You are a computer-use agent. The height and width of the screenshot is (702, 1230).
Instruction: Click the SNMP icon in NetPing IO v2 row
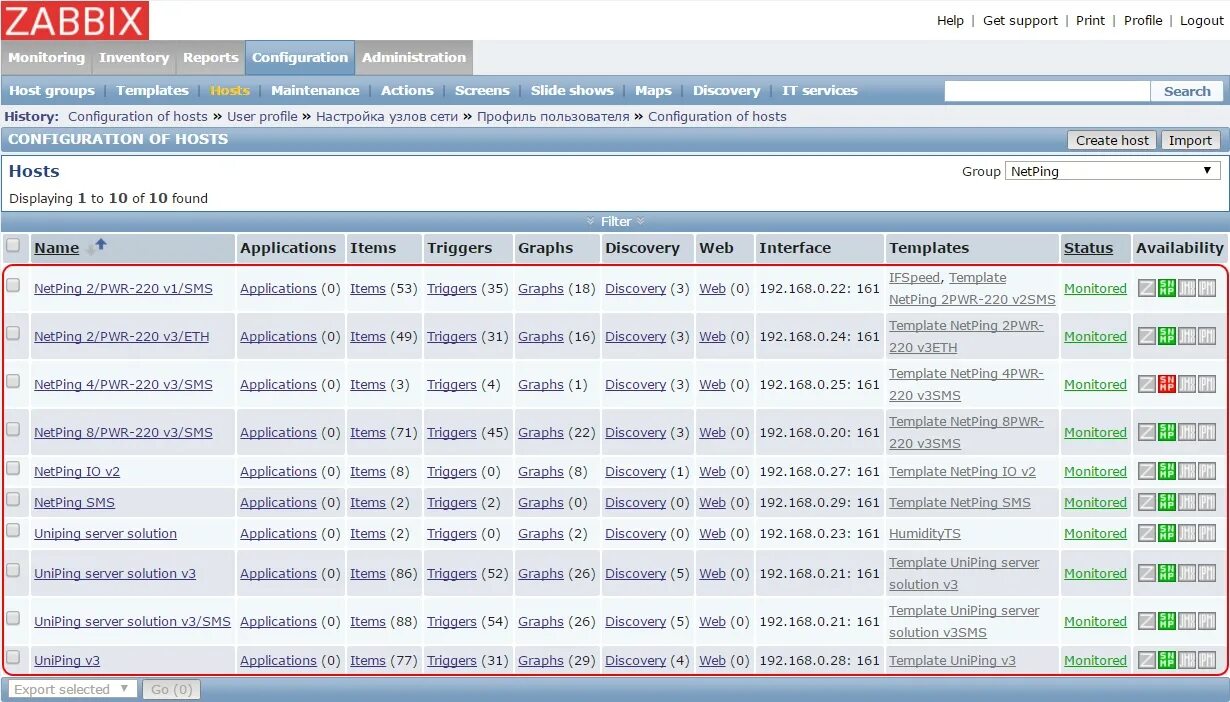point(1167,471)
